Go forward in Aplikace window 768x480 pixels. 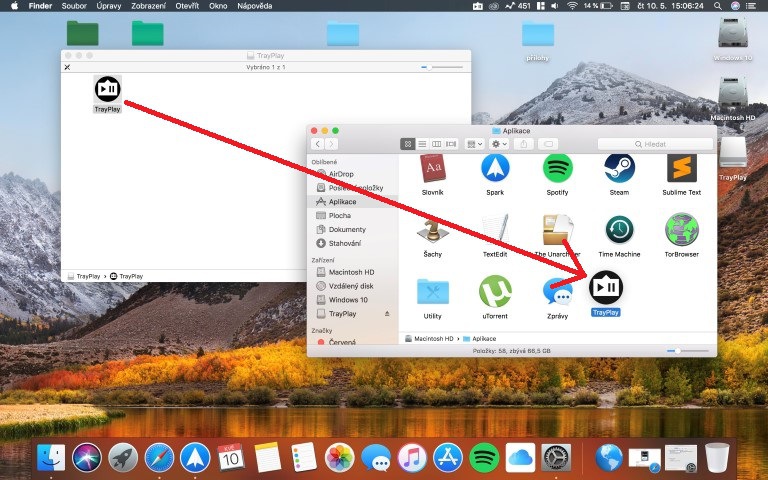click(x=332, y=144)
